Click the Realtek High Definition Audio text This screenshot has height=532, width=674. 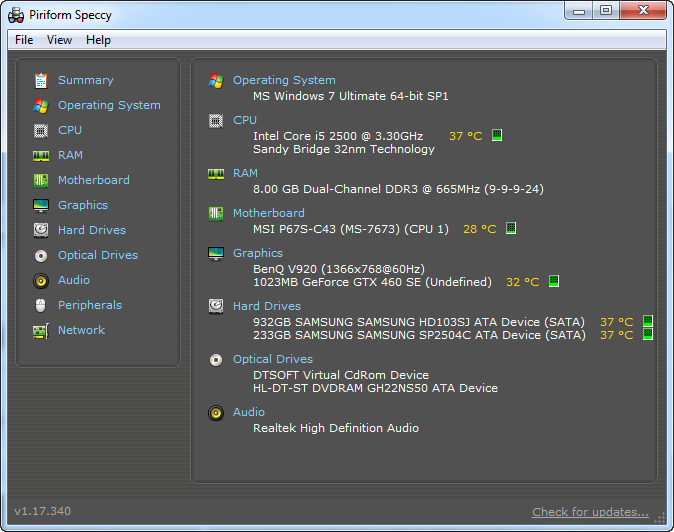(336, 428)
